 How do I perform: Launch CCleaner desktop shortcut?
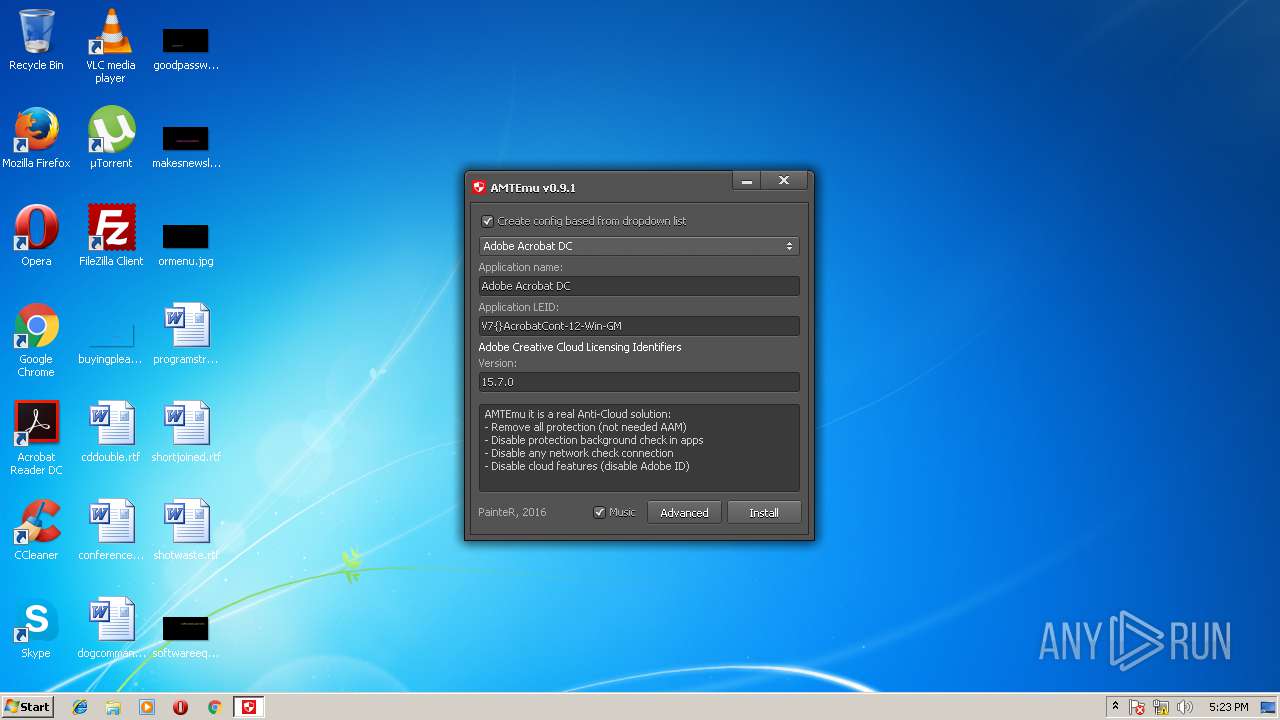click(36, 529)
